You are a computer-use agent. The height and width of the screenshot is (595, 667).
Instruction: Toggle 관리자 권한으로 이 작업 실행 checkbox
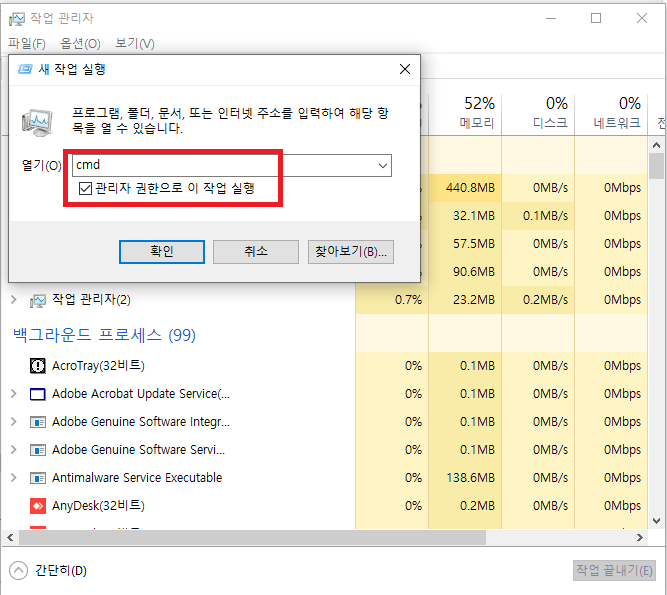(86, 188)
